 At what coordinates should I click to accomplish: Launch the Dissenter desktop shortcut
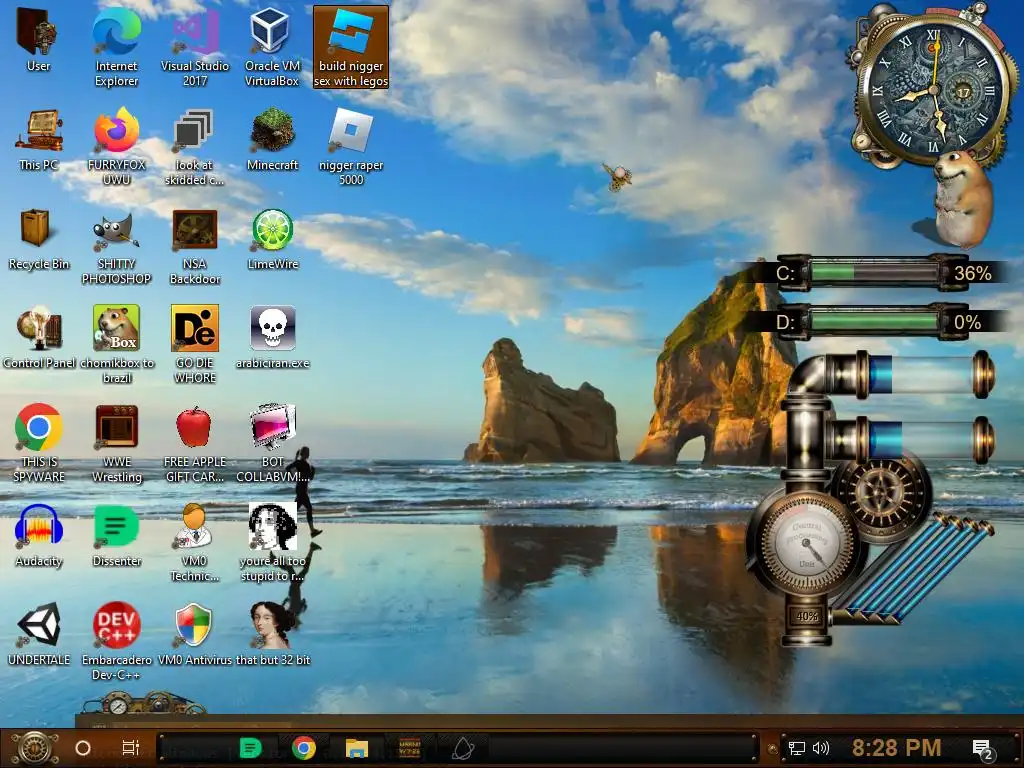click(116, 536)
